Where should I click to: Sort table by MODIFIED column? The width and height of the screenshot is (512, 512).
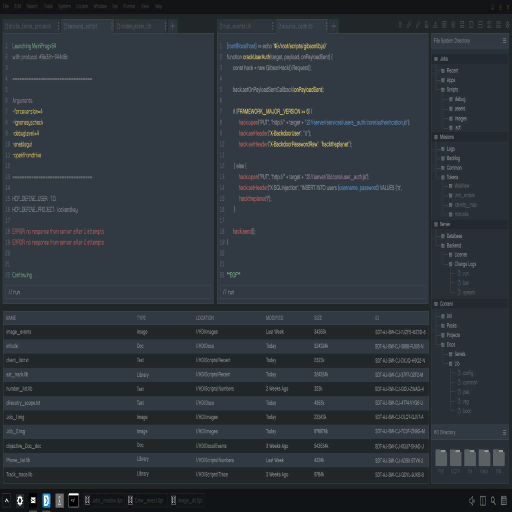click(274, 318)
